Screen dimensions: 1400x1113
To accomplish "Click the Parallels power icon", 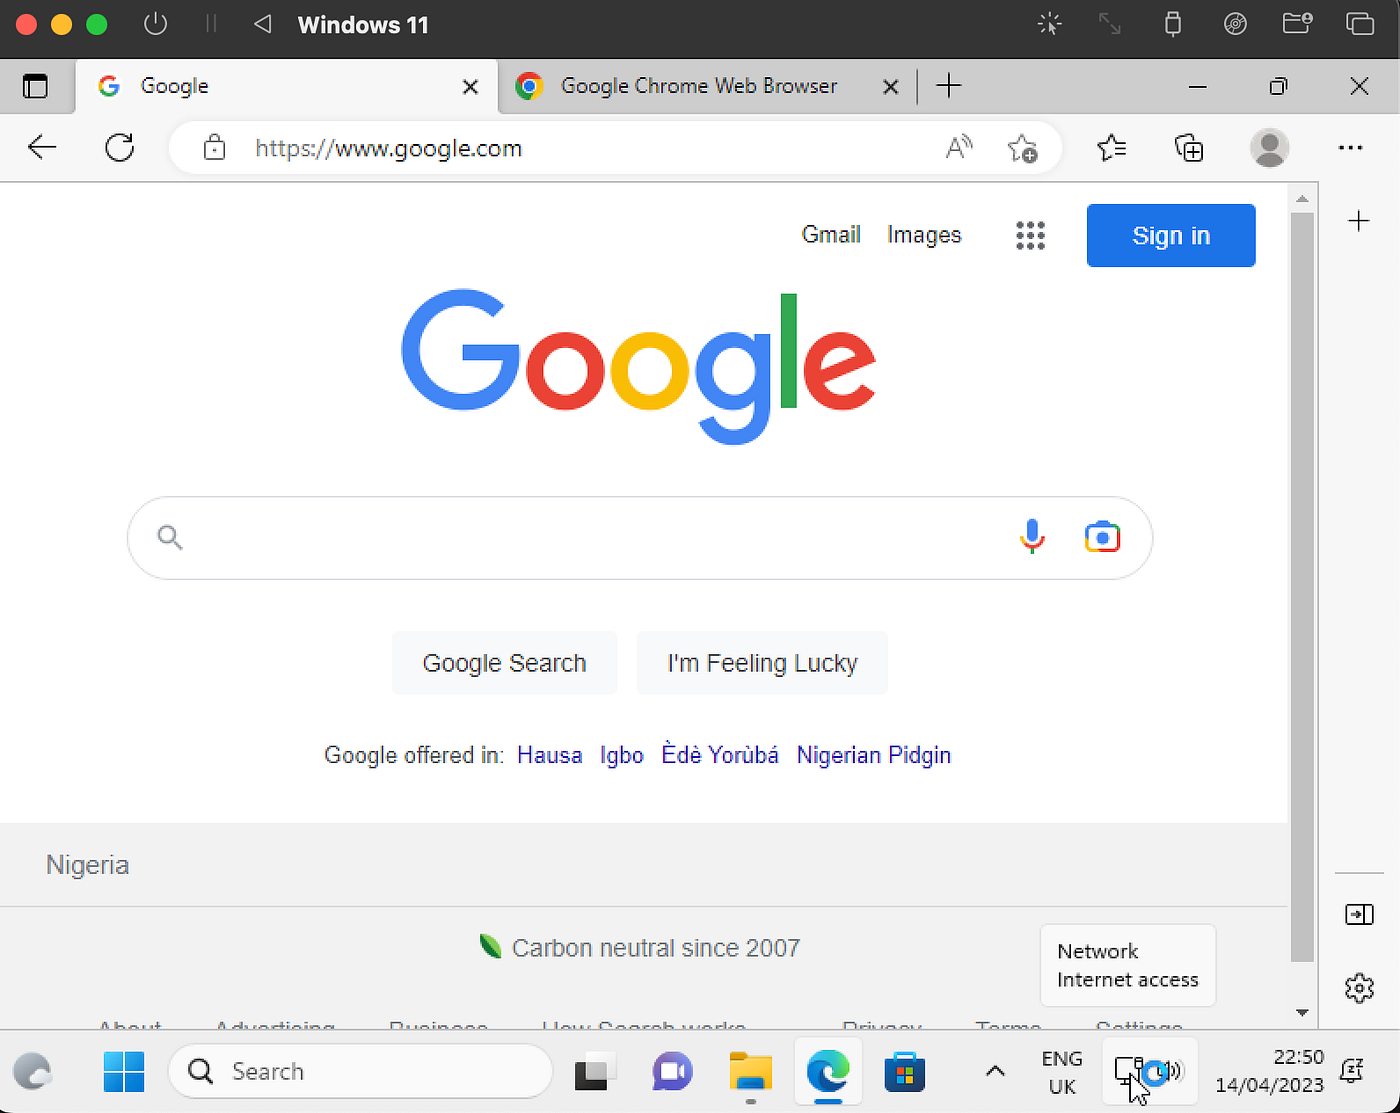I will 155,24.
